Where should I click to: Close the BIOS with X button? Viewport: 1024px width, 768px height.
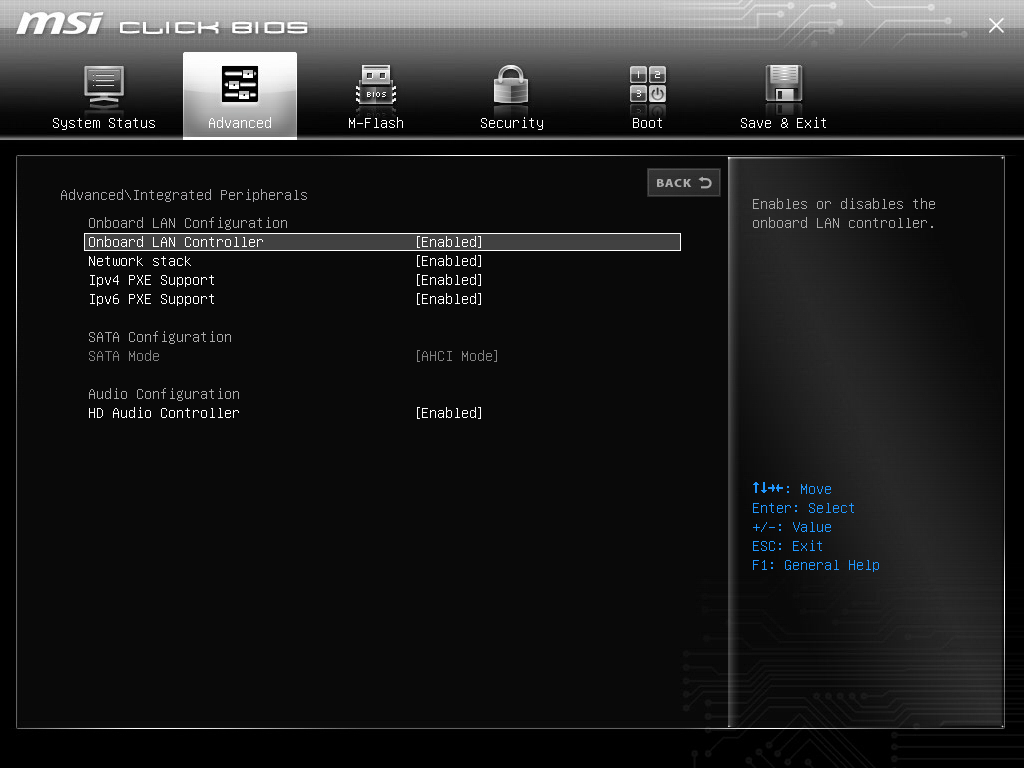[x=996, y=25]
